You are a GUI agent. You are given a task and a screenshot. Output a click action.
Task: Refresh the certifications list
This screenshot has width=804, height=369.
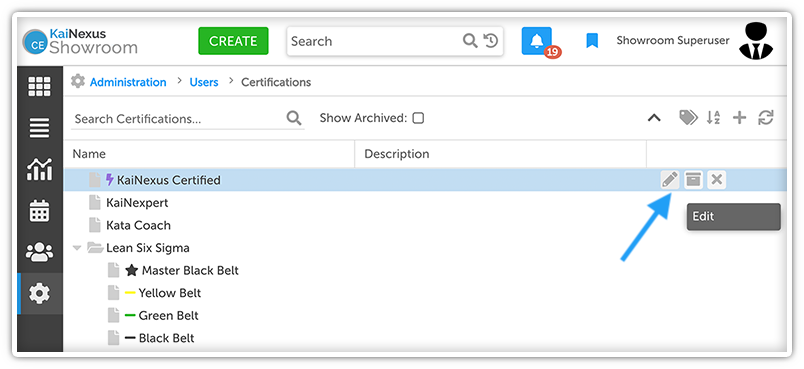766,118
